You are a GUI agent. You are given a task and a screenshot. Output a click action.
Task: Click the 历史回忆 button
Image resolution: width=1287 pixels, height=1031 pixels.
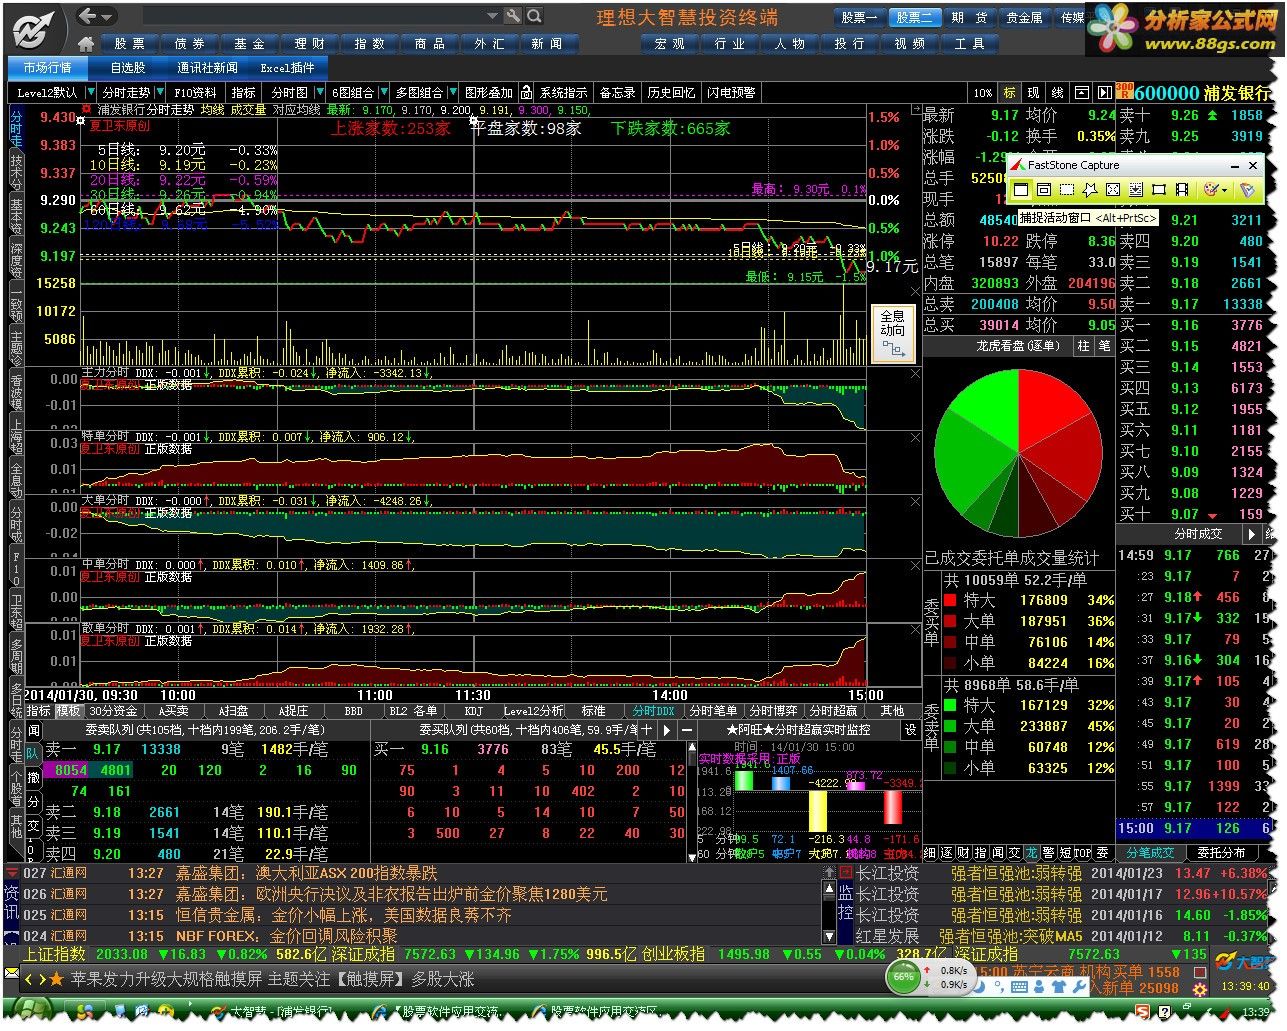pyautogui.click(x=670, y=93)
